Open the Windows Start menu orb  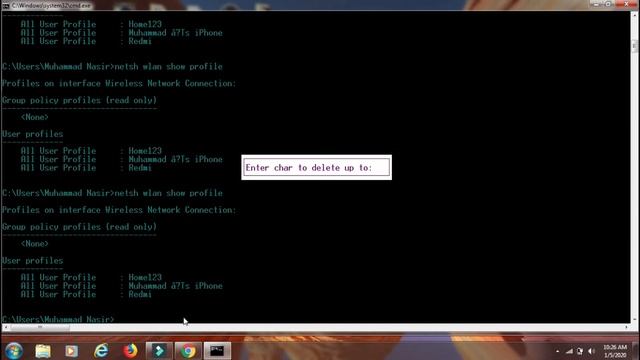(14, 351)
